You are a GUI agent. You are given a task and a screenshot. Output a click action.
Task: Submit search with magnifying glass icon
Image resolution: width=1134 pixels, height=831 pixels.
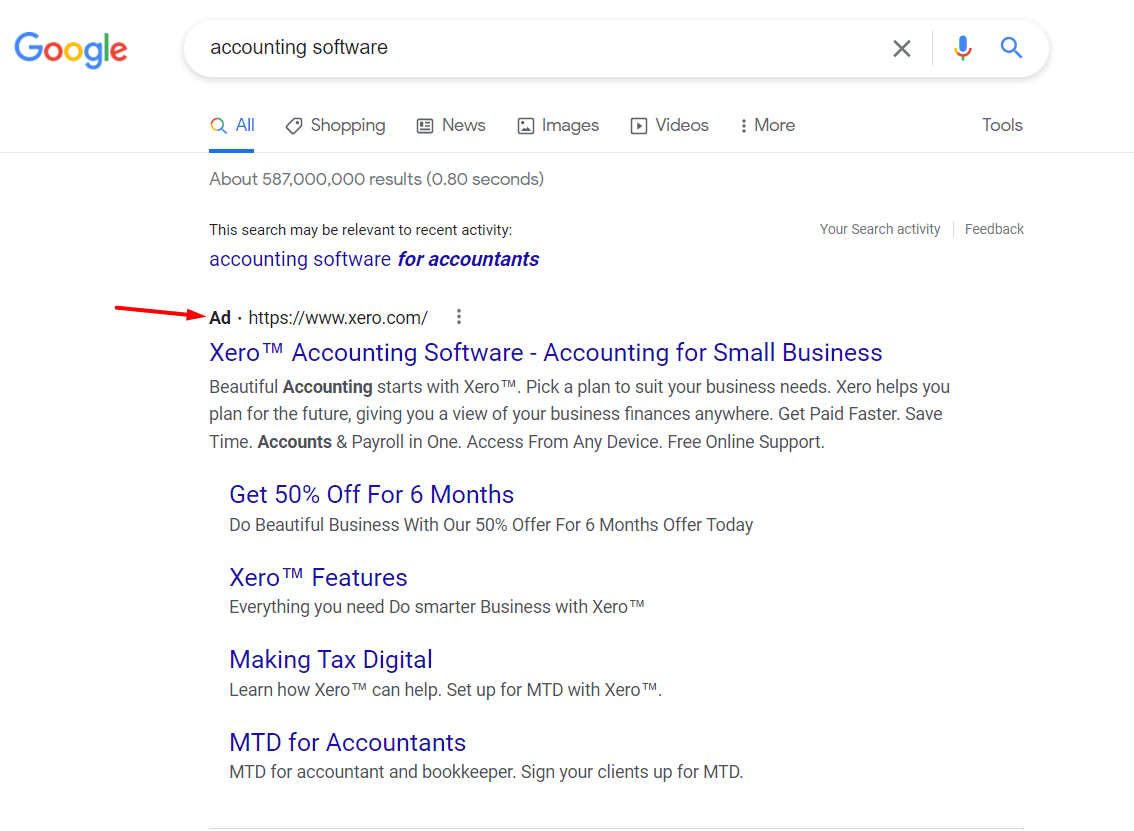tap(1011, 48)
